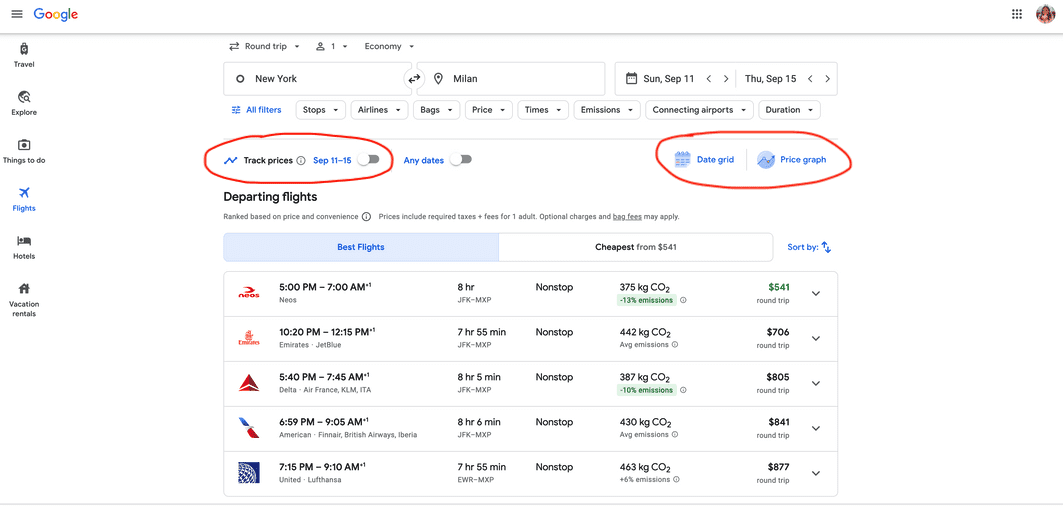1063x506 pixels.
Task: Select the Best Flights tab
Action: 361,248
